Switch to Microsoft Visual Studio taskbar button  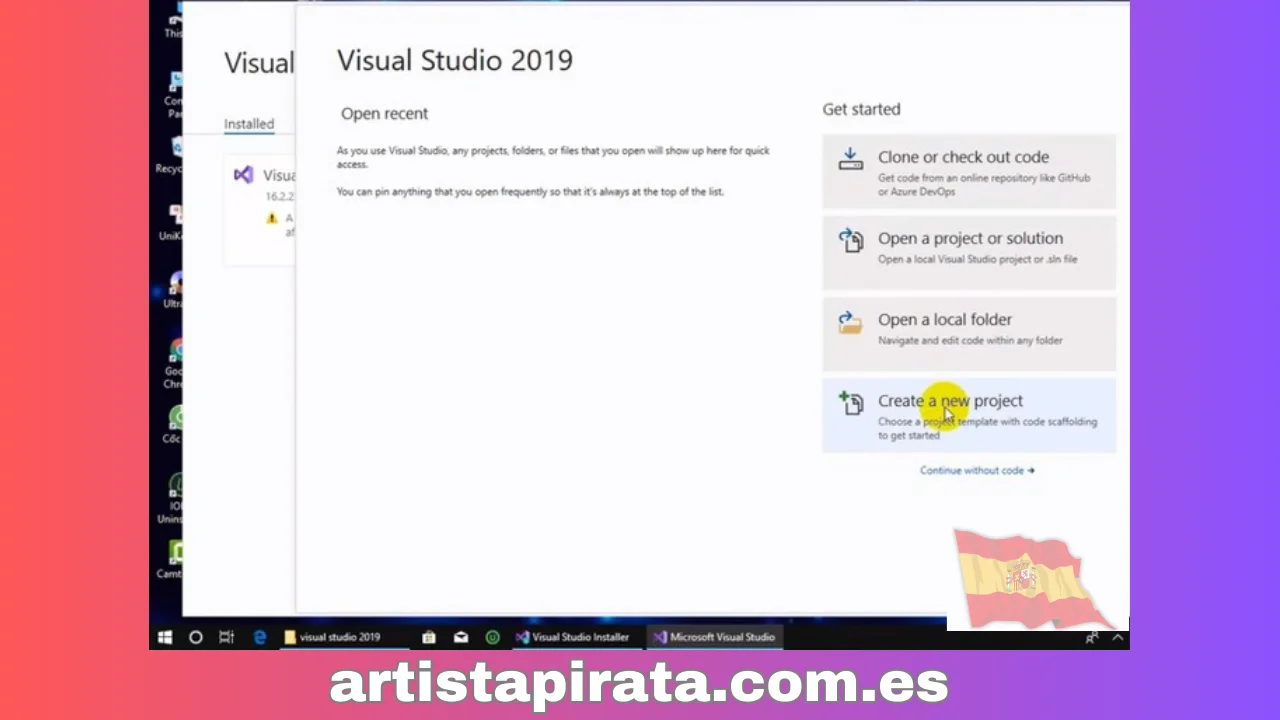coord(714,637)
